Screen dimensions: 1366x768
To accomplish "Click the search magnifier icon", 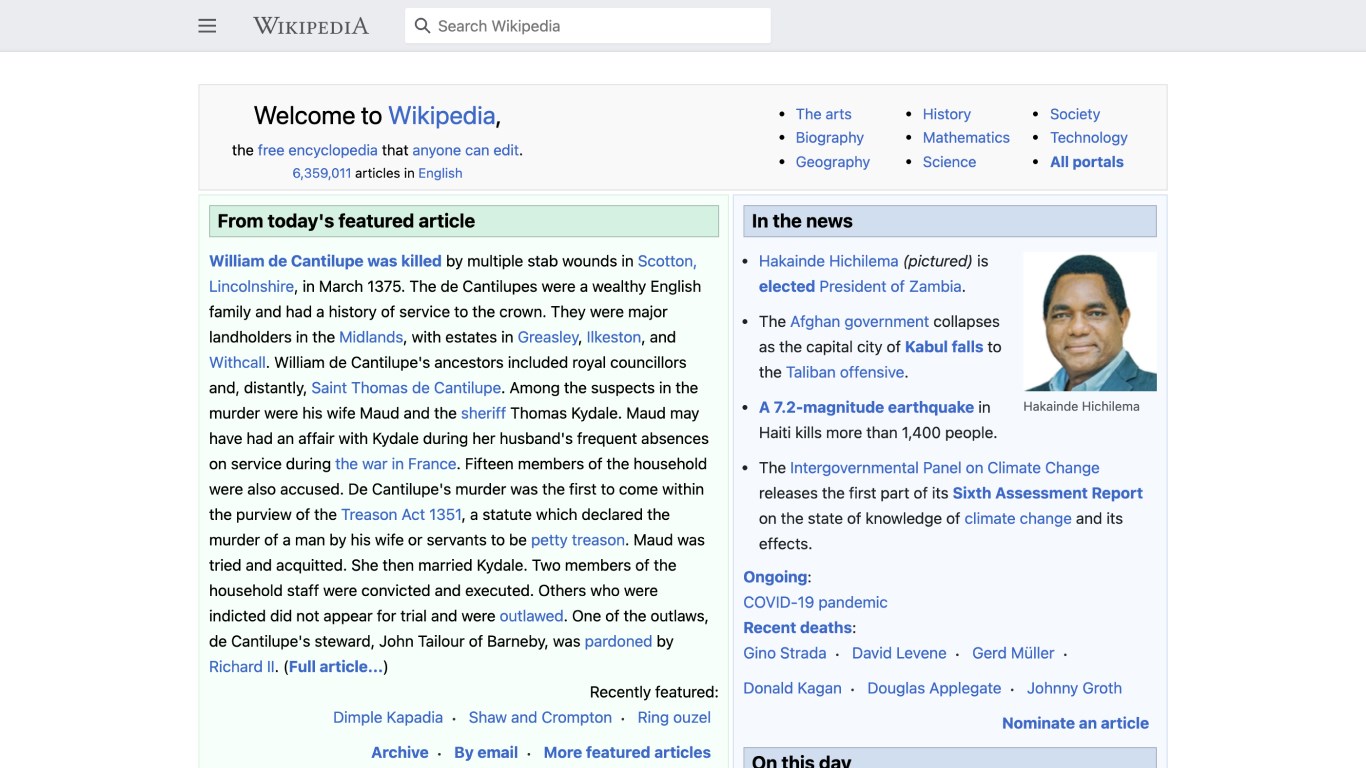I will point(422,26).
